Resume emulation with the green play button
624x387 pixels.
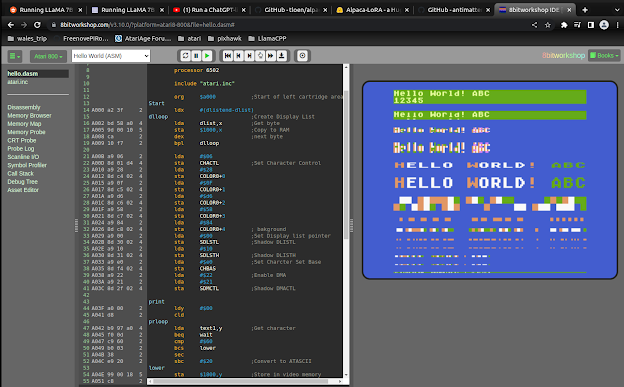click(207, 56)
